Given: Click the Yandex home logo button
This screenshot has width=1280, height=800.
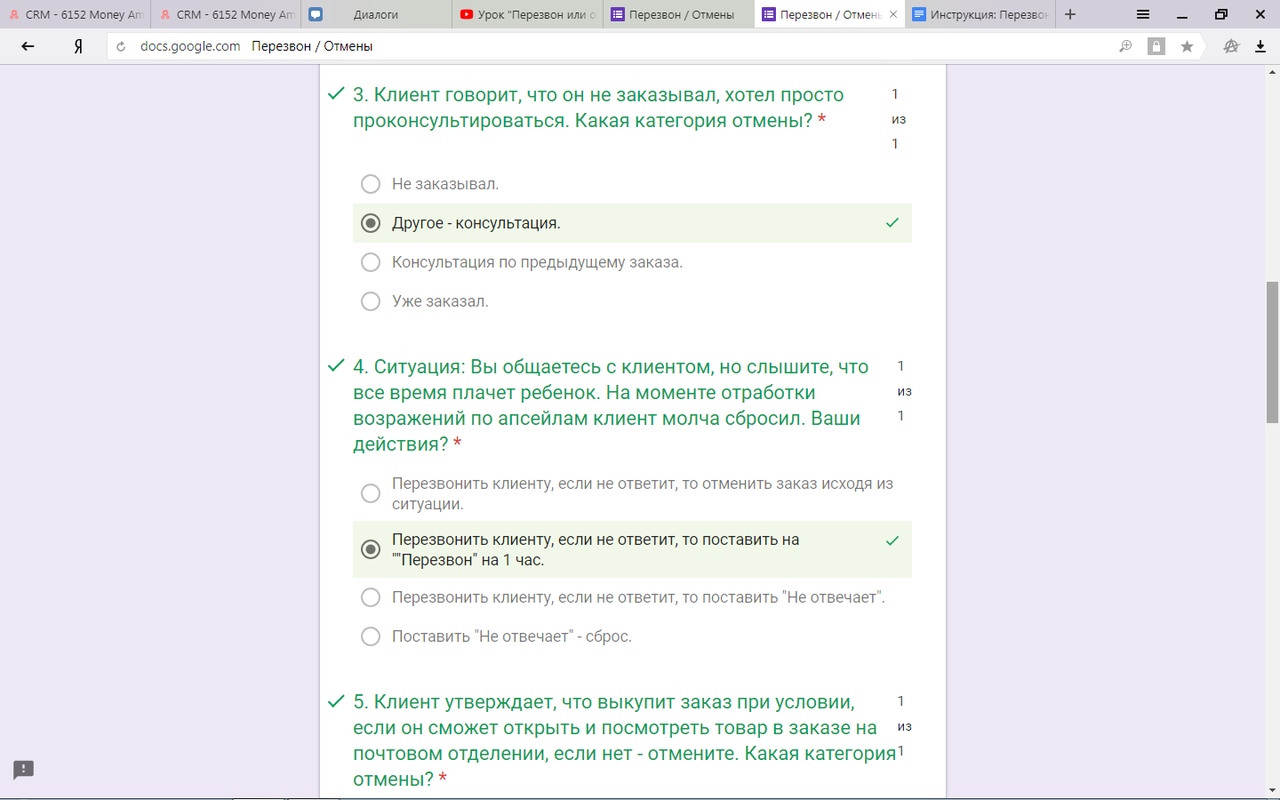Looking at the screenshot, I should tap(78, 46).
